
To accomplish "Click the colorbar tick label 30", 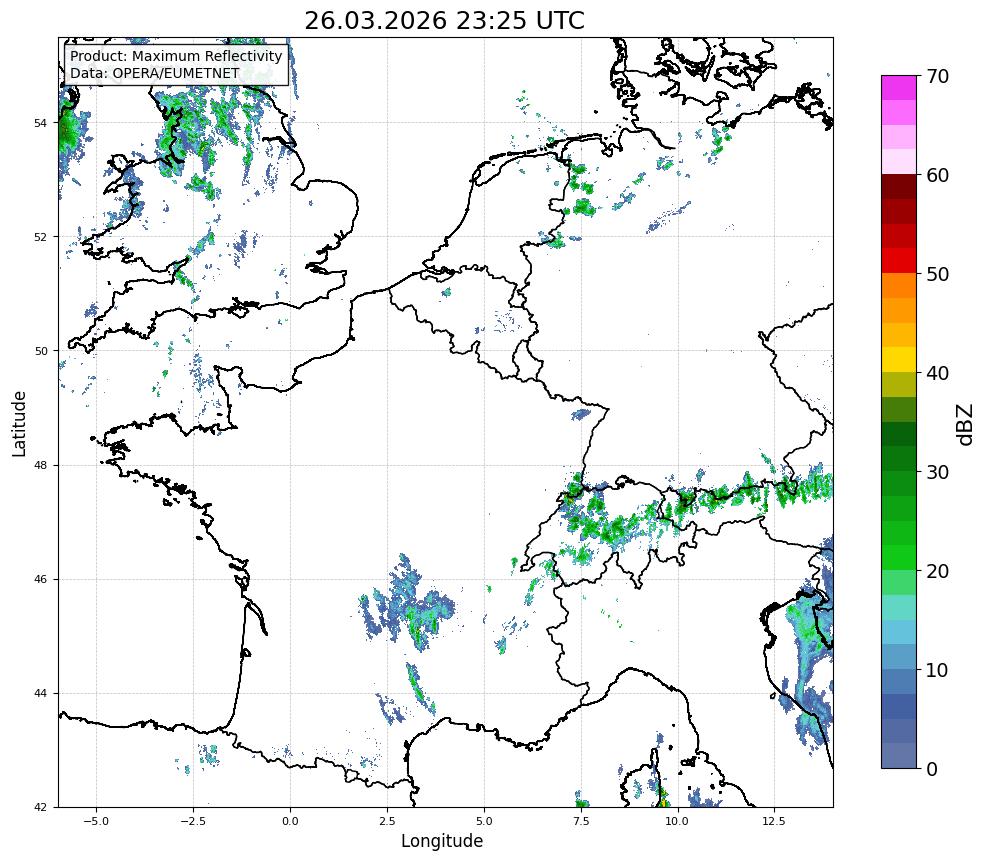I will point(937,472).
